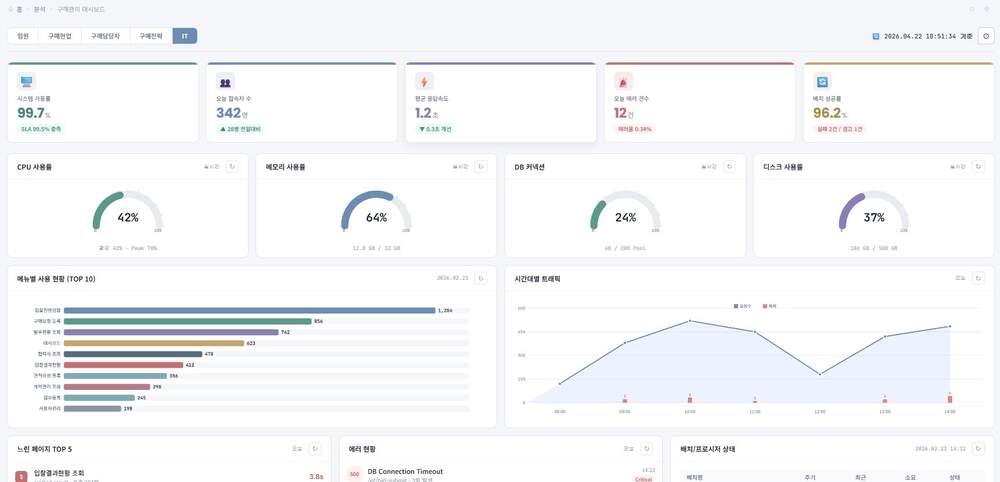Open the 홈 breadcrumb link
The width and height of the screenshot is (1000, 482).
(x=19, y=10)
